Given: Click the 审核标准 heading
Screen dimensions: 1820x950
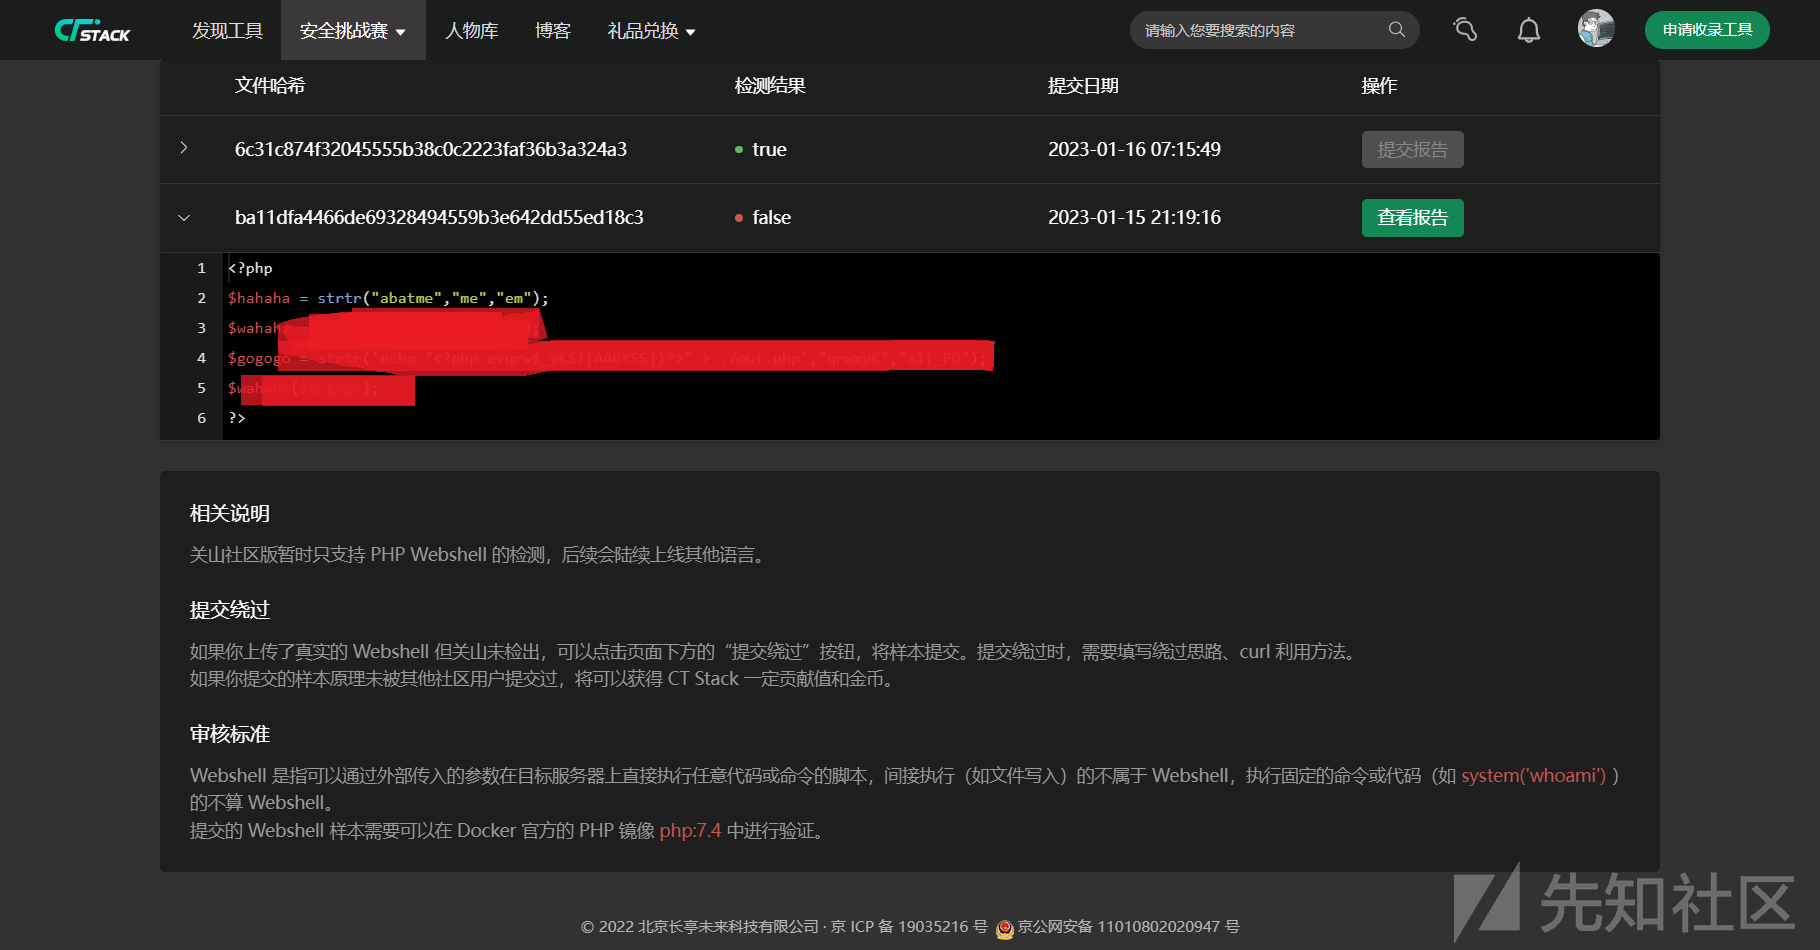Looking at the screenshot, I should pos(230,734).
